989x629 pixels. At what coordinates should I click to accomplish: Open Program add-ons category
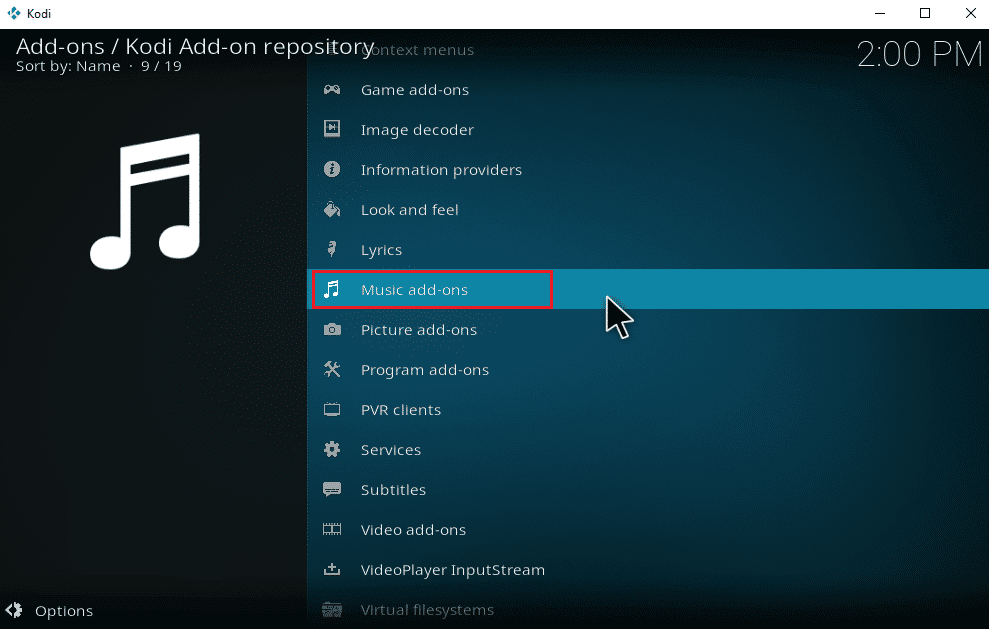tap(648, 369)
